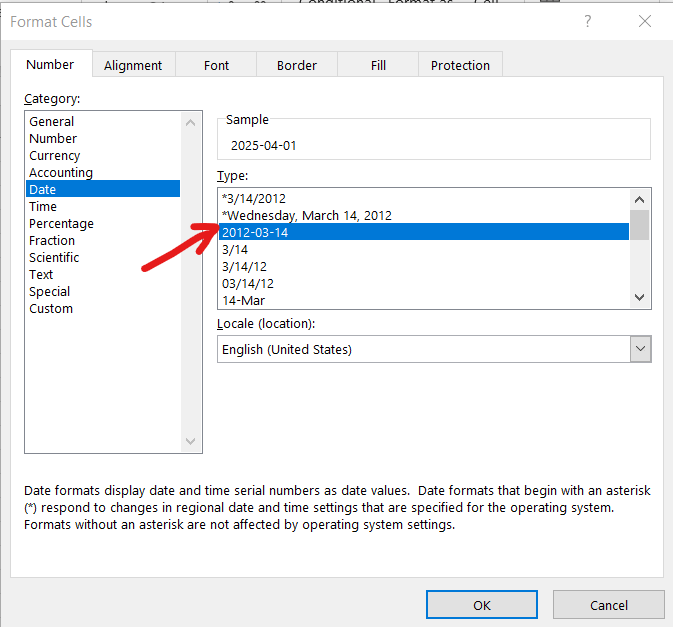This screenshot has width=673, height=627.
Task: Click Category list scroll up arrow
Action: click(191, 123)
